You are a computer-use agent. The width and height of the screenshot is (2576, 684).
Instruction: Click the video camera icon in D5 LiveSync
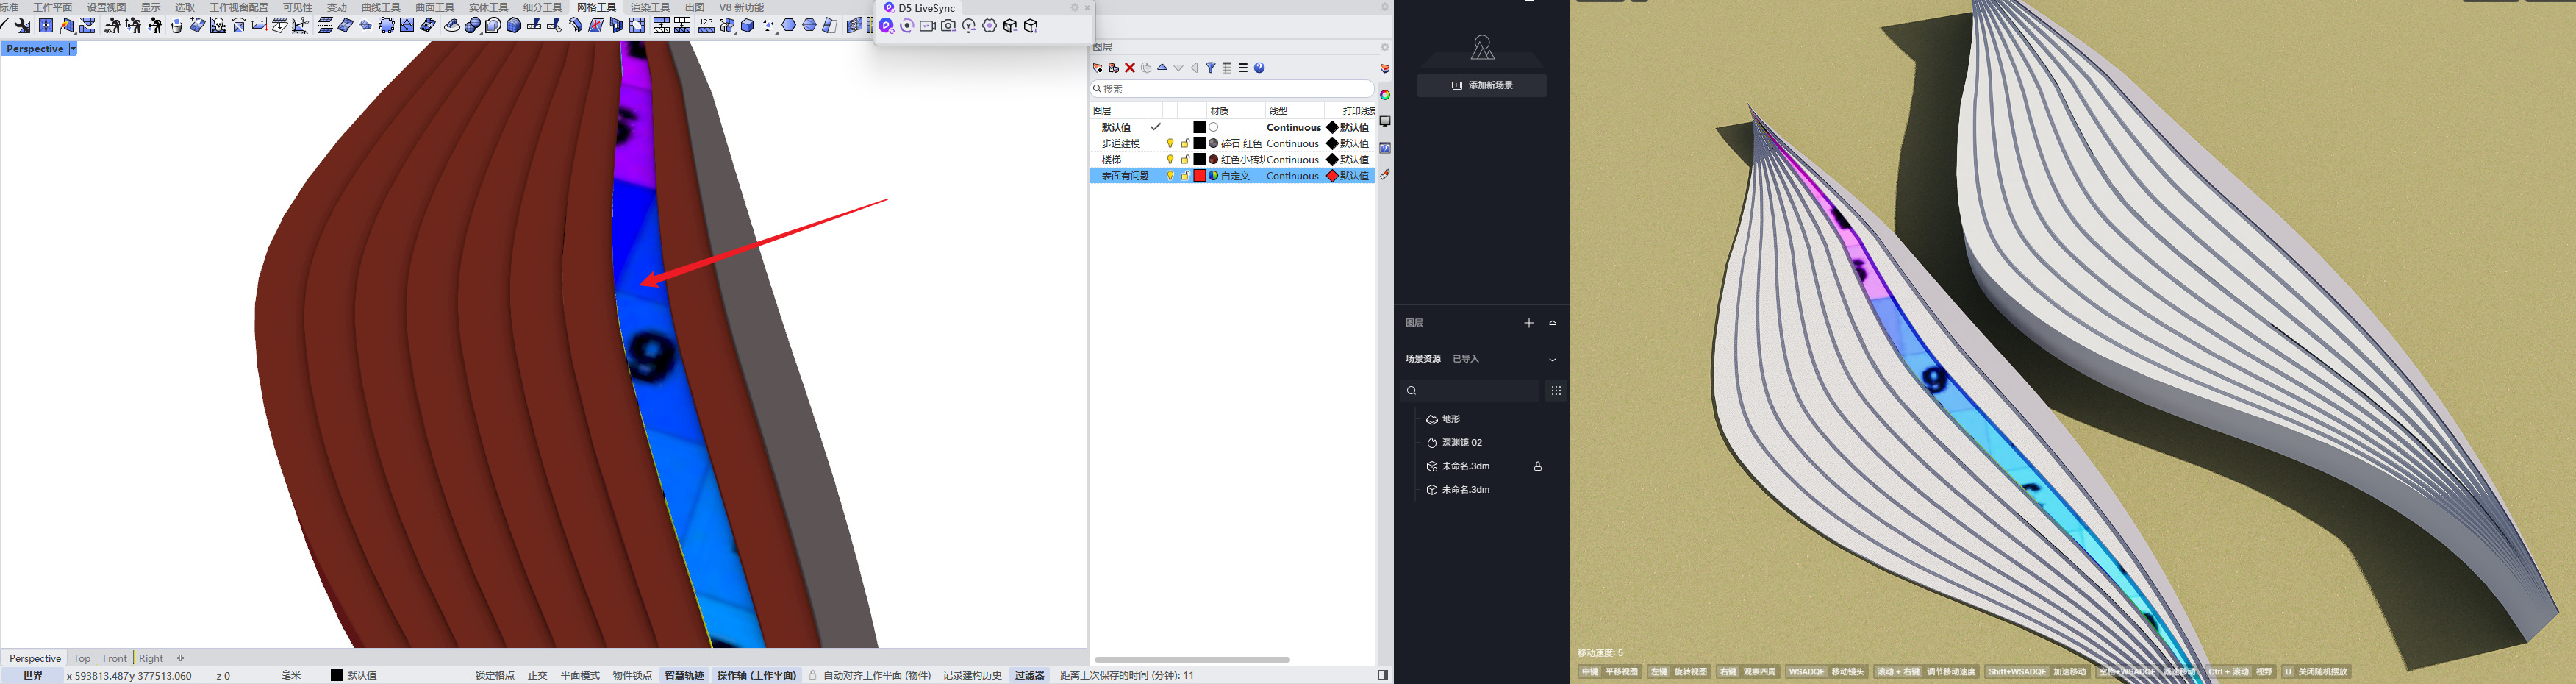click(927, 26)
